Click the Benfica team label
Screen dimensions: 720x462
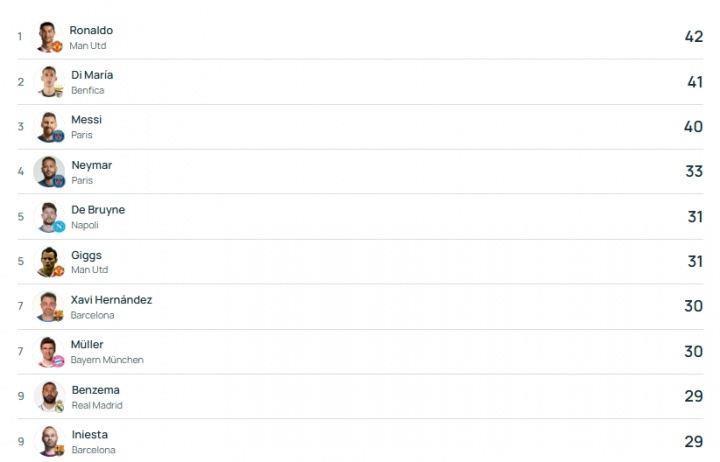pos(88,90)
